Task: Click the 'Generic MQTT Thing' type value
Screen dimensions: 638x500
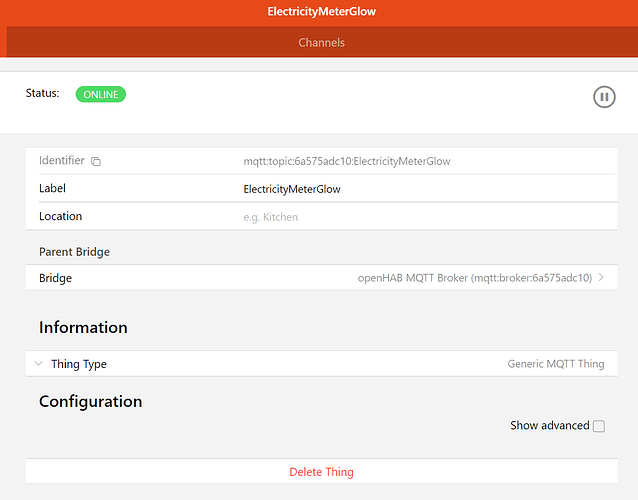Action: [555, 364]
